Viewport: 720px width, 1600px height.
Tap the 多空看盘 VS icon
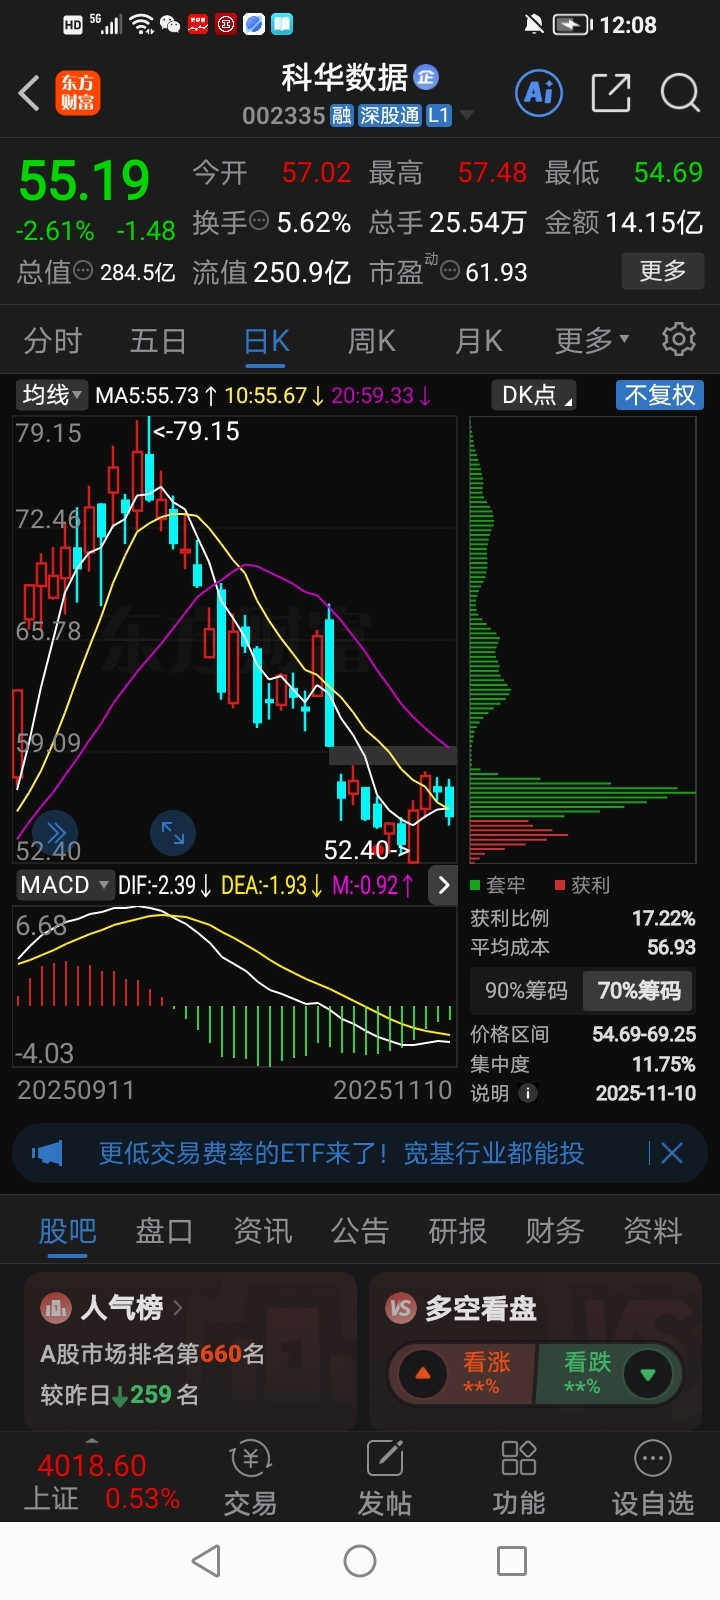tap(401, 1307)
